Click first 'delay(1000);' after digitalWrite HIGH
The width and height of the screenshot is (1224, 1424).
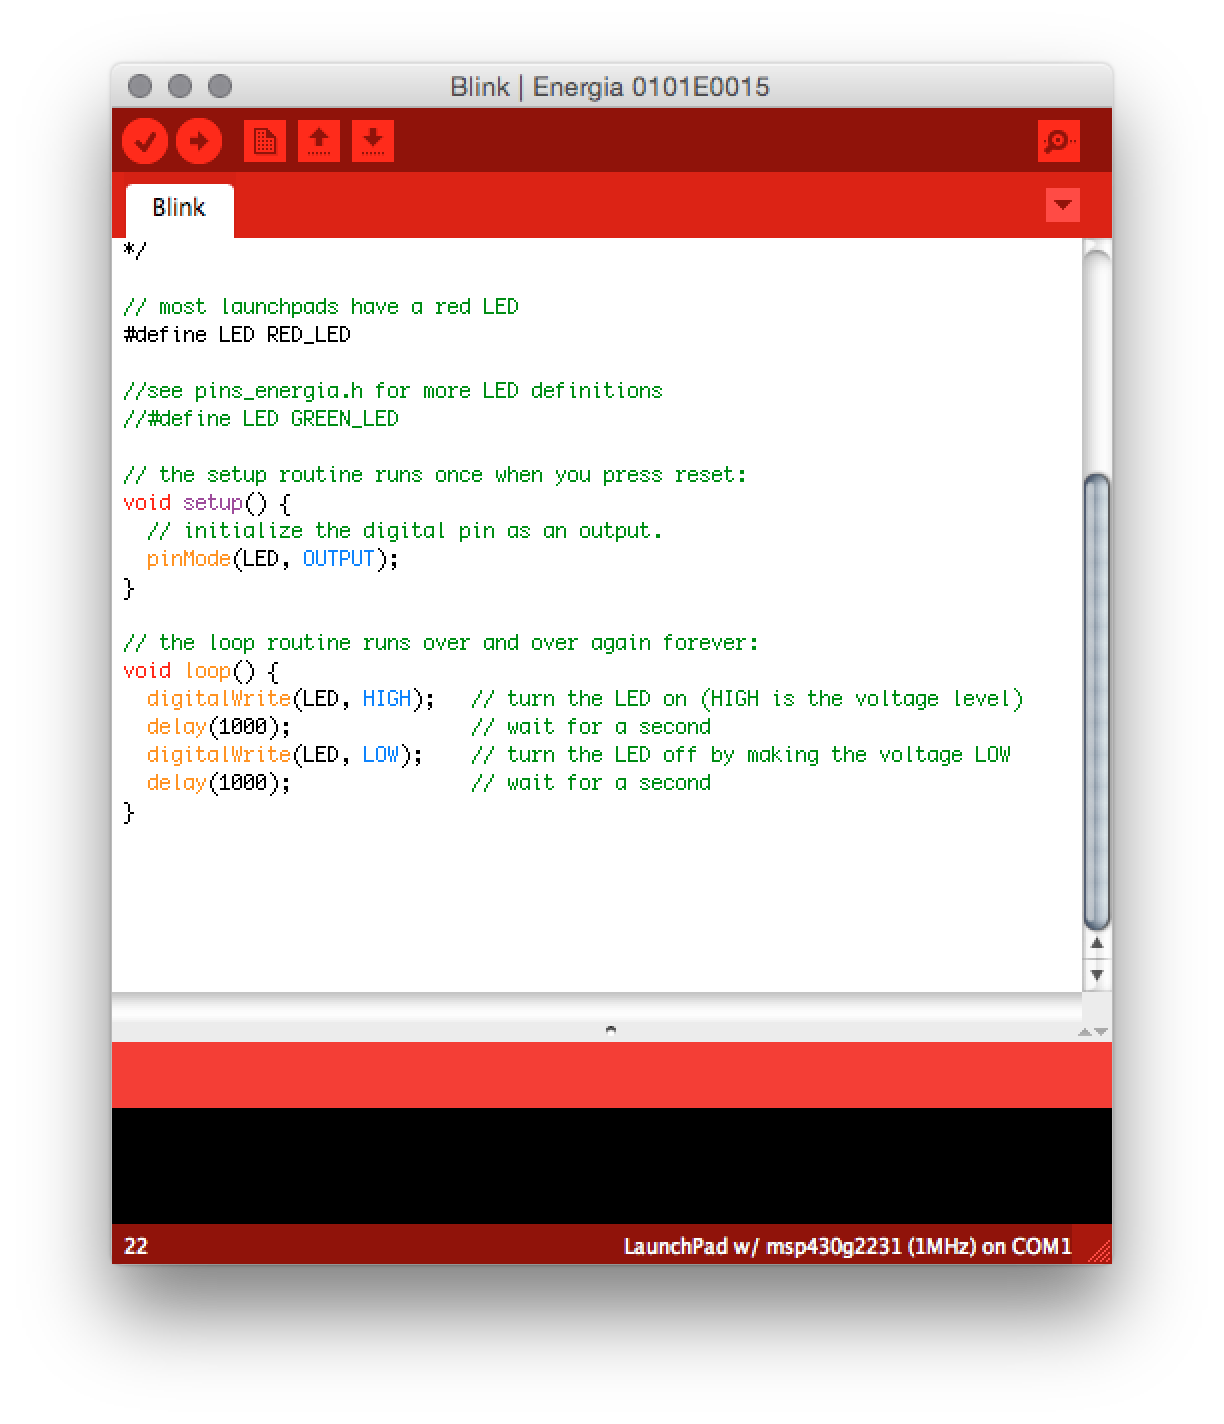click(219, 726)
